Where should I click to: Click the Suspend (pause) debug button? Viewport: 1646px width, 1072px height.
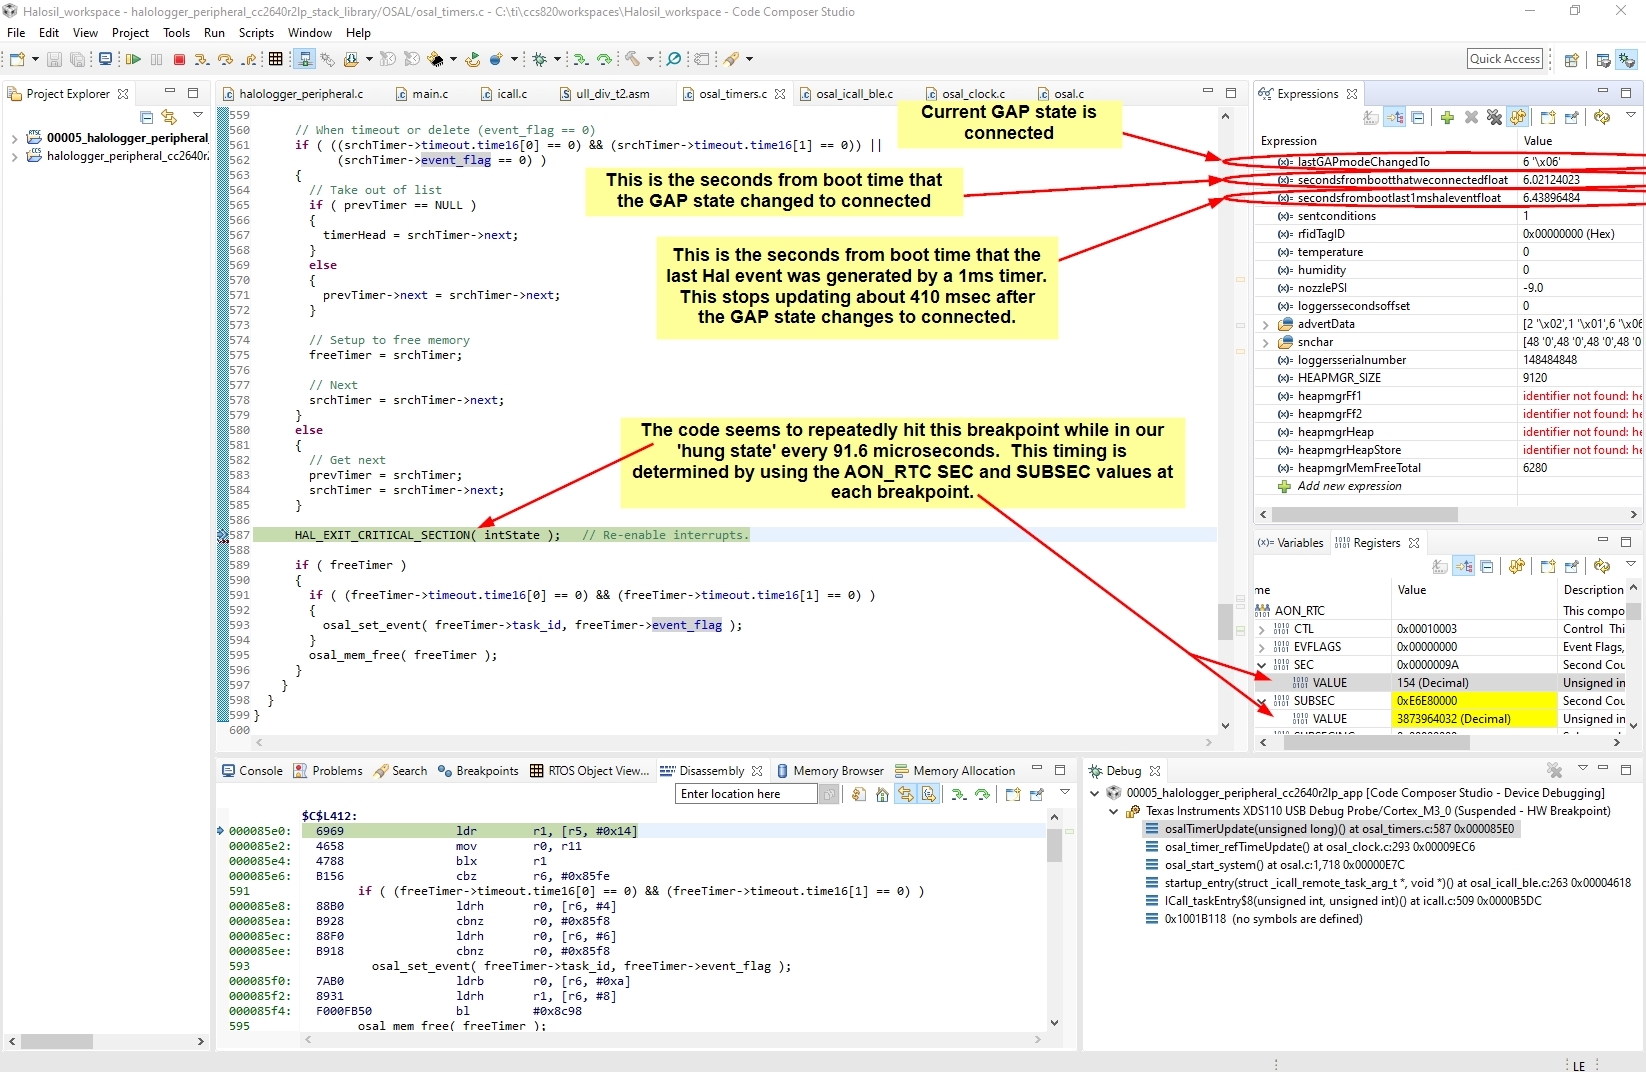coord(156,59)
